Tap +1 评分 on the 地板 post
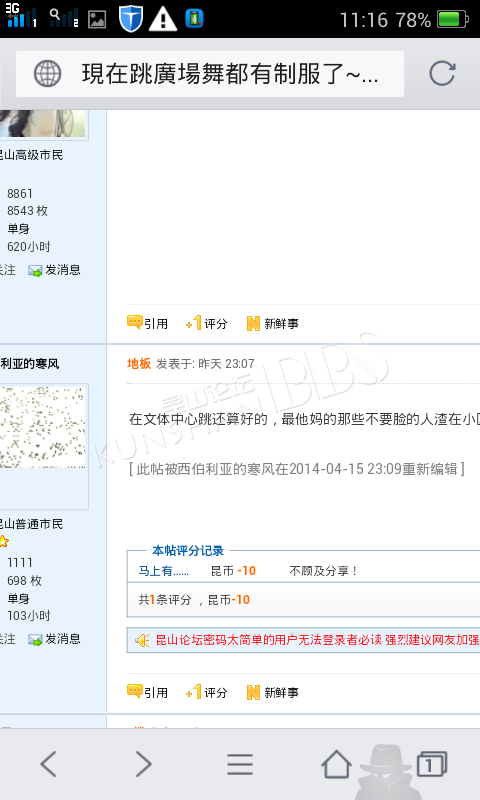Viewport: 480px width, 800px height. 207,692
